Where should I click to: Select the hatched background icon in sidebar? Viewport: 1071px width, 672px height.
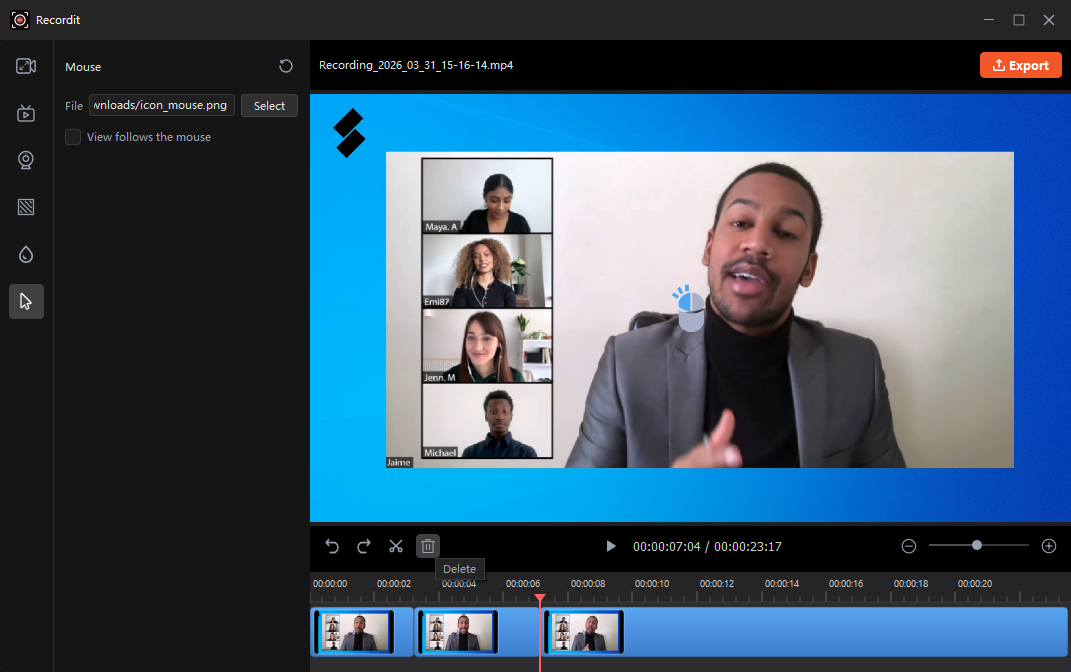pyautogui.click(x=26, y=207)
